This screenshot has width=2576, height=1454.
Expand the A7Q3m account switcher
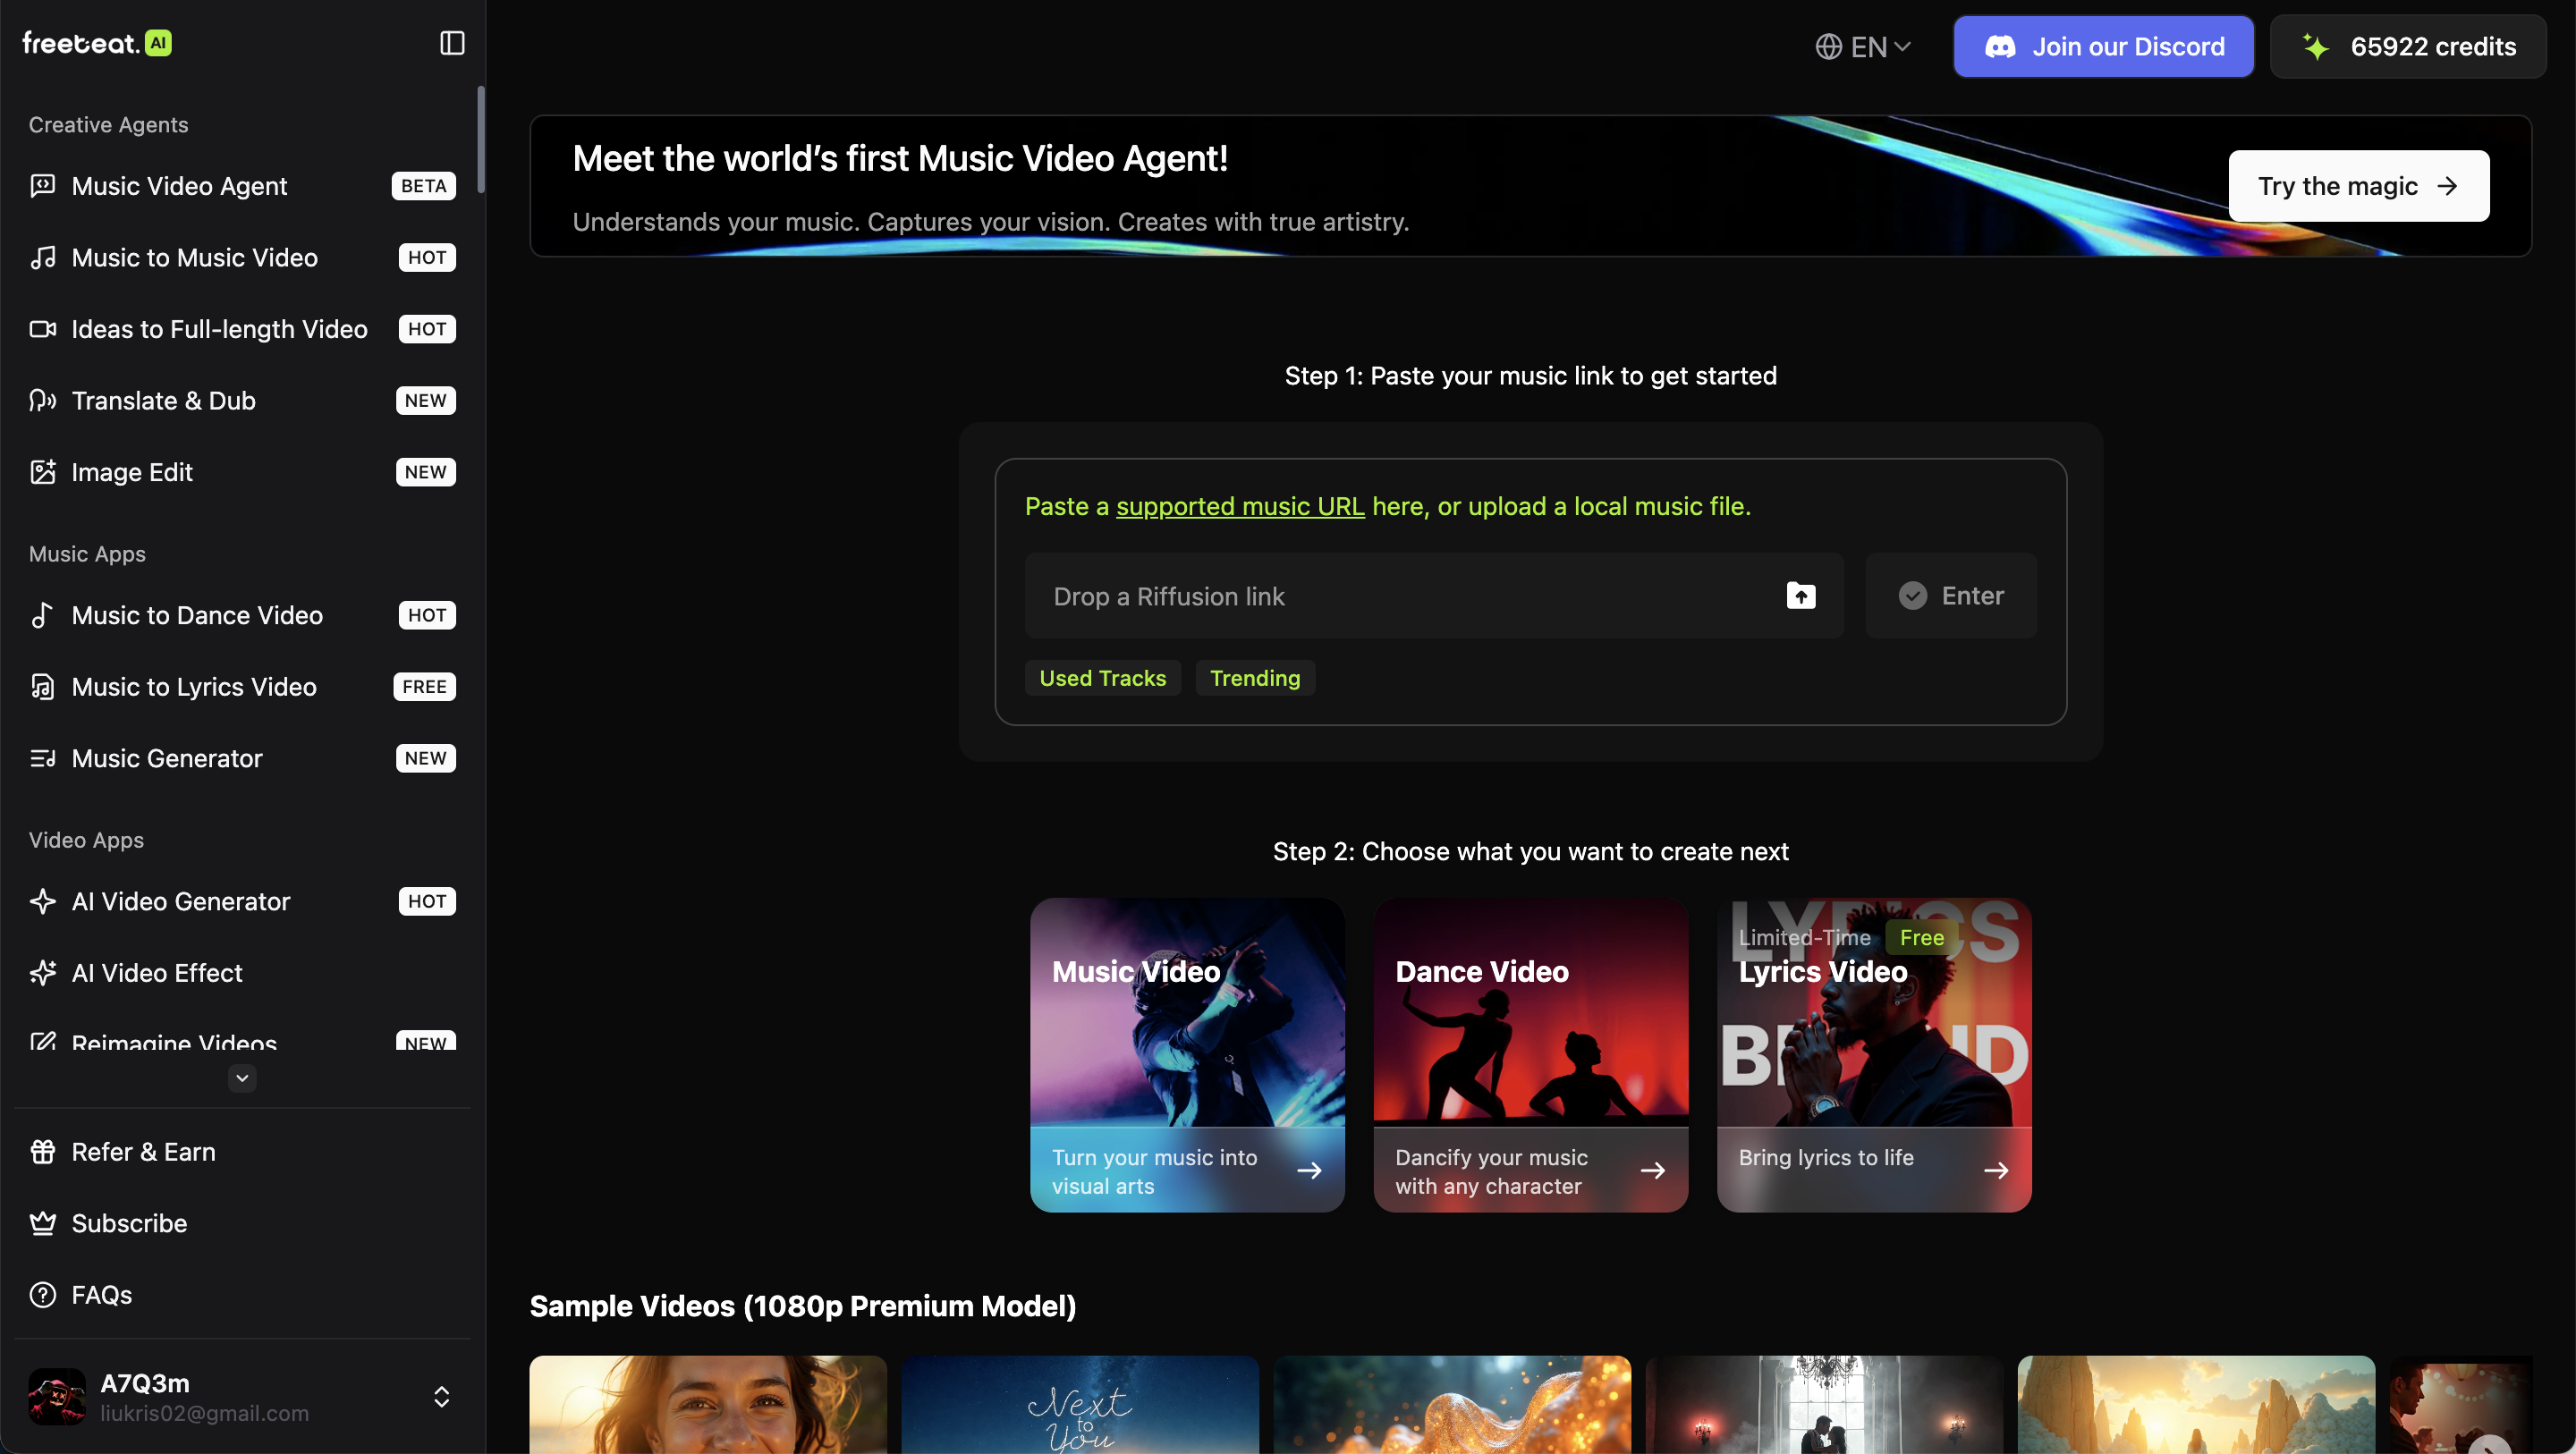(441, 1397)
